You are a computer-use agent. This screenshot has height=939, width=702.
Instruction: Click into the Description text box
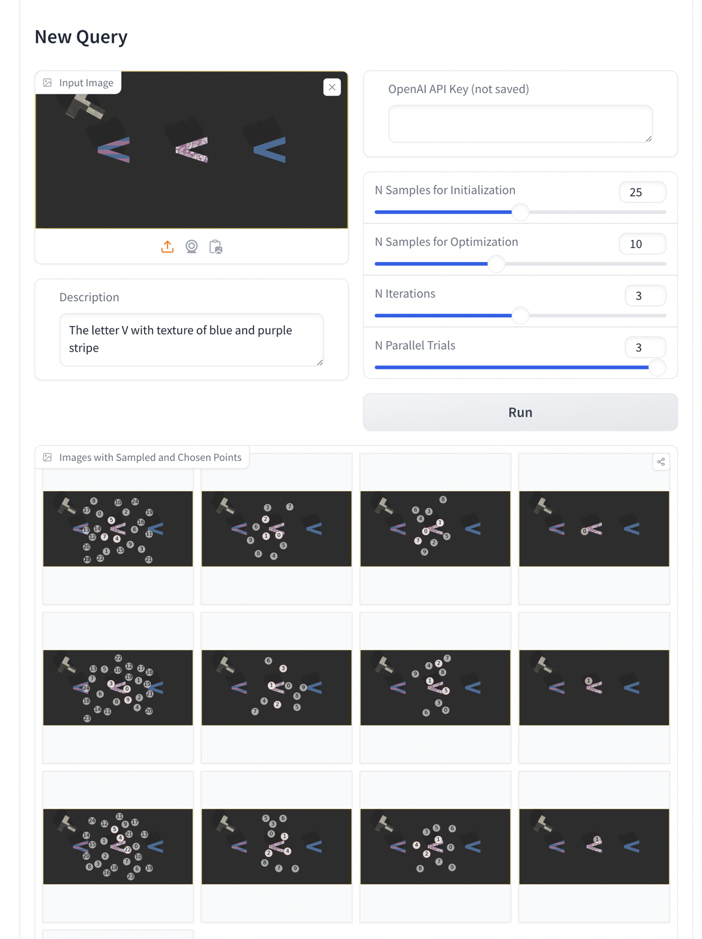[x=191, y=340]
